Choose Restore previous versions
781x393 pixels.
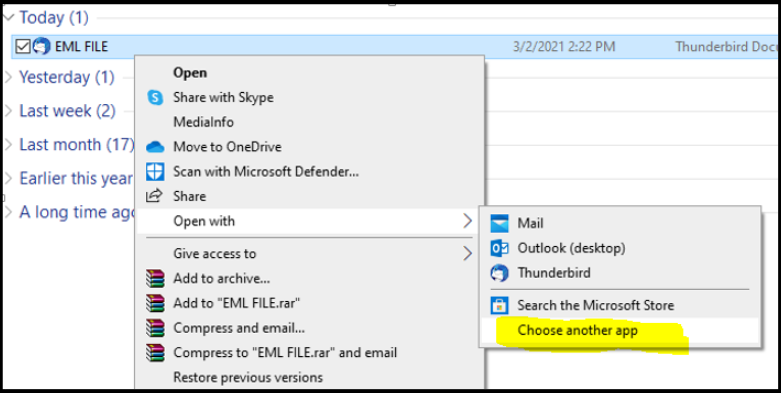(x=248, y=377)
